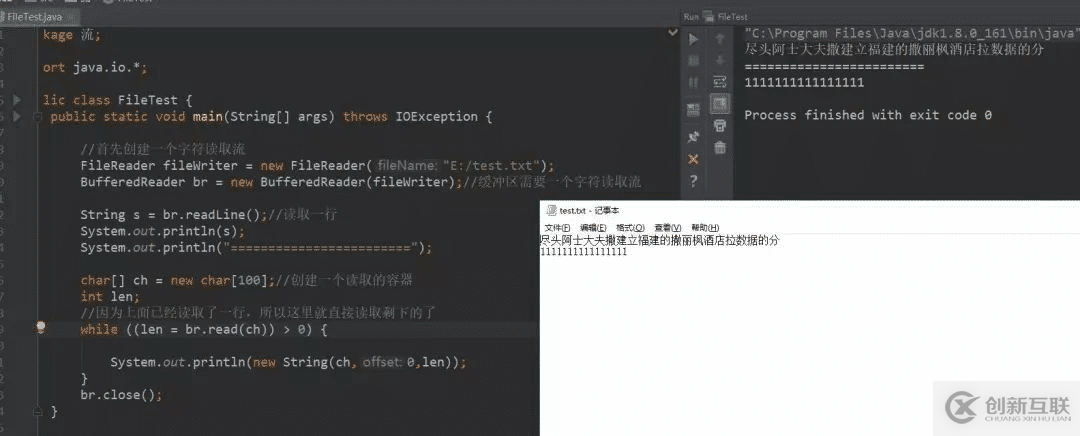Click run gutter arrow beside class FileTest

click(17, 100)
